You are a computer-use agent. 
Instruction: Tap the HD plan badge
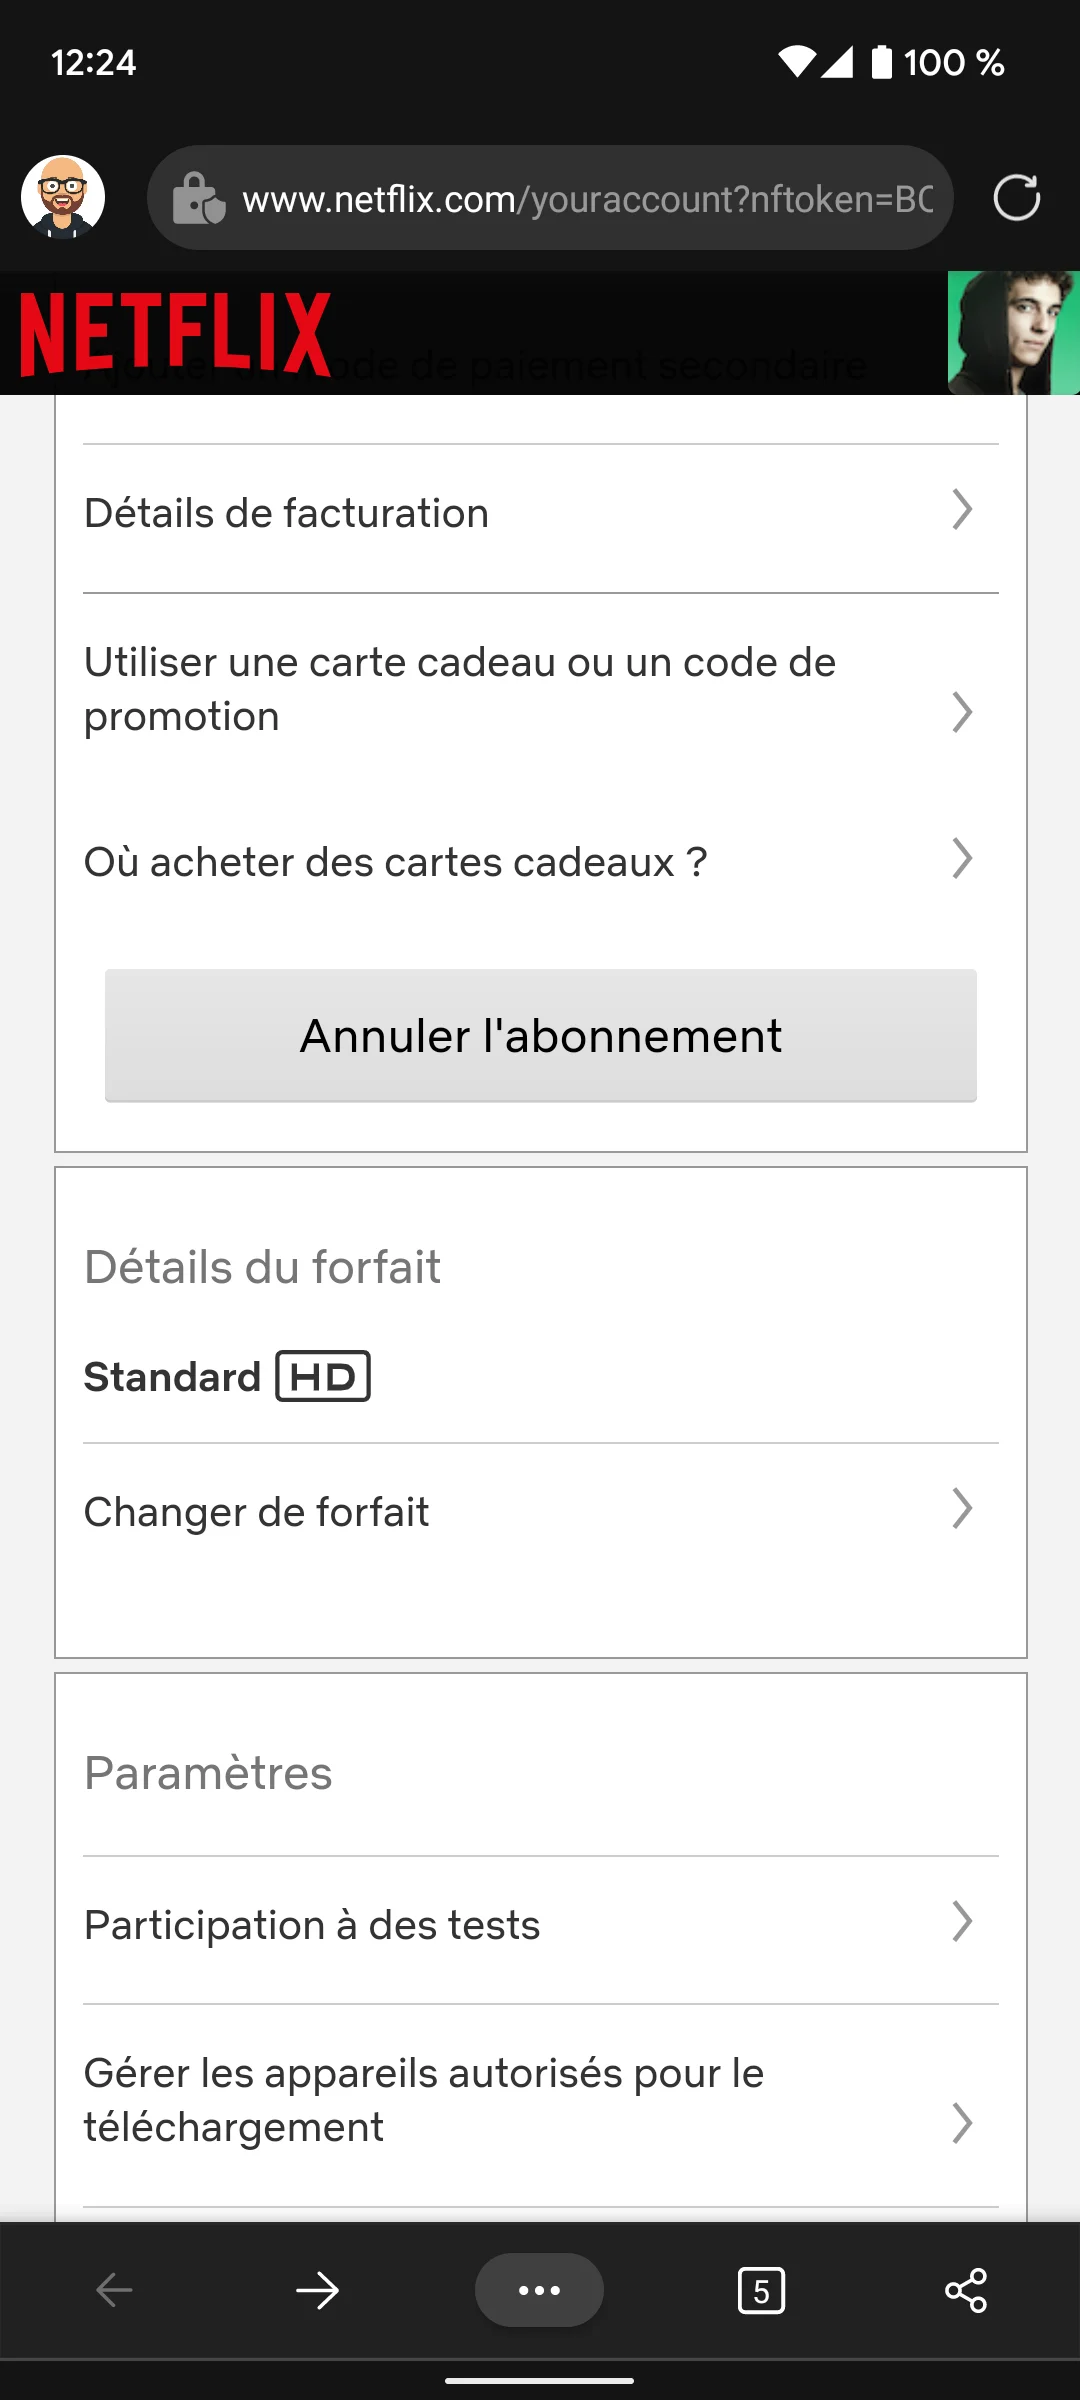pos(323,1376)
